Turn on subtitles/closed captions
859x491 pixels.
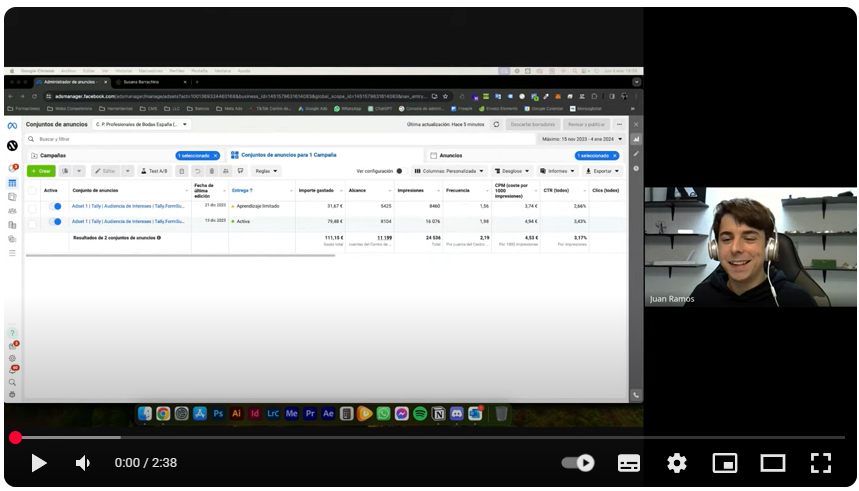629,463
